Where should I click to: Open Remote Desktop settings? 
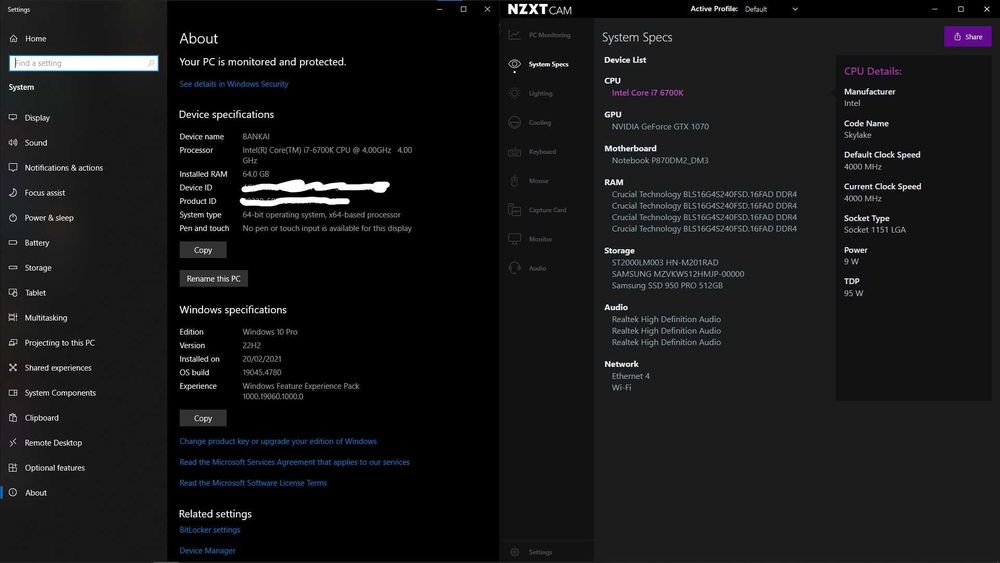click(53, 442)
